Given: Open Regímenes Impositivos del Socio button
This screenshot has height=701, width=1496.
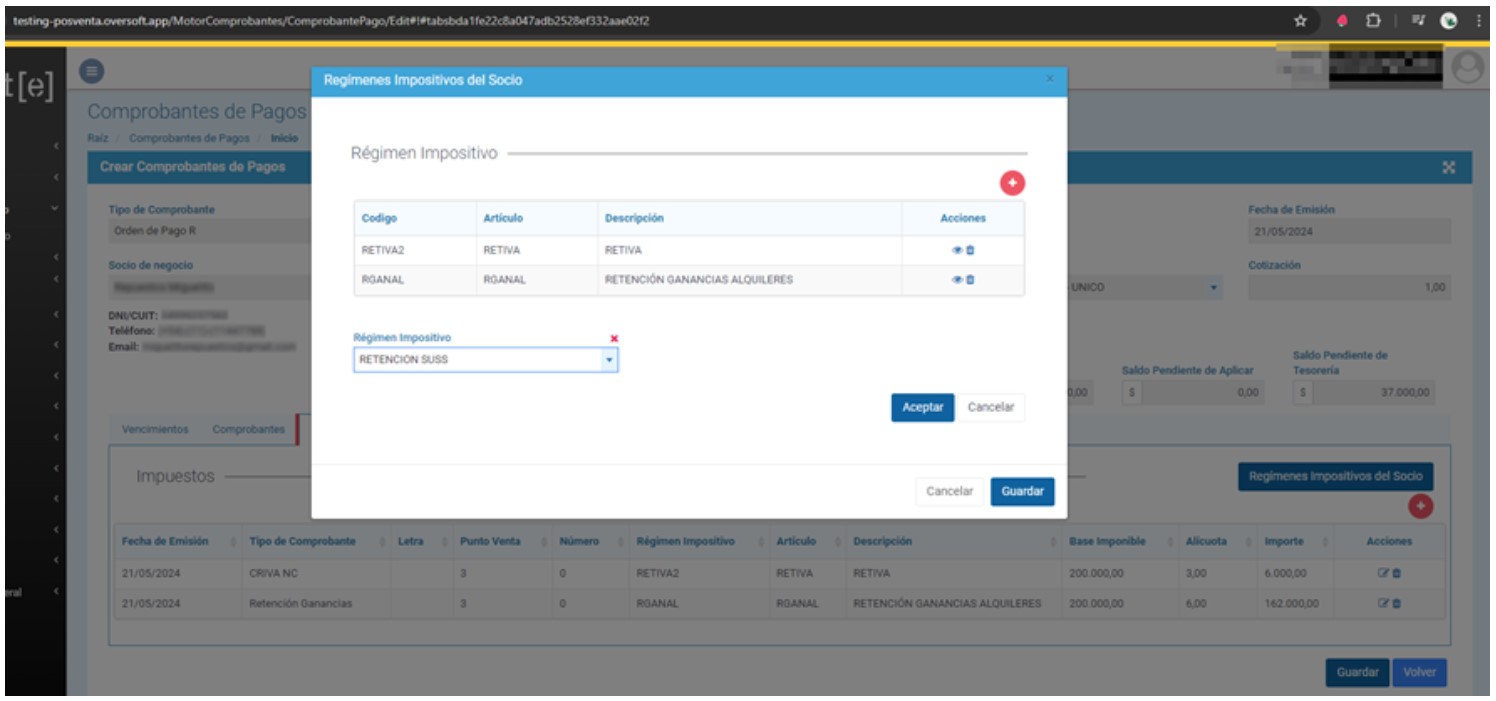Looking at the screenshot, I should [x=1336, y=477].
